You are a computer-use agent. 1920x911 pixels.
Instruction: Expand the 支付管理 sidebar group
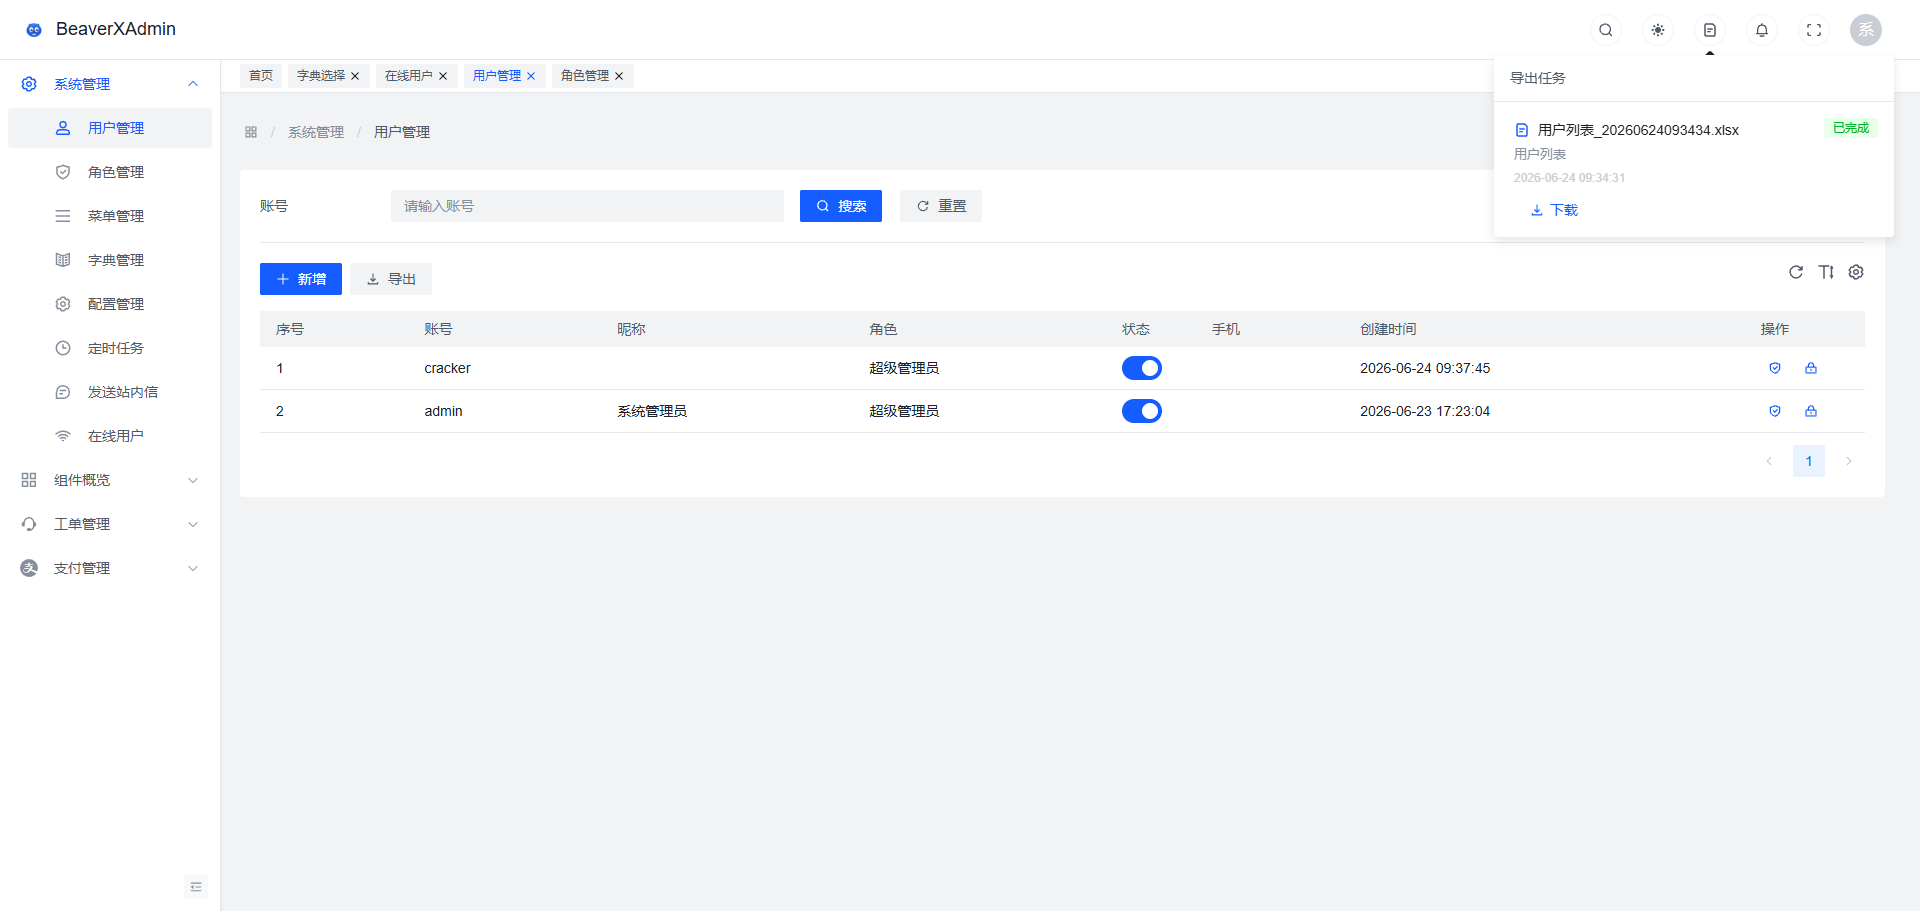[110, 568]
